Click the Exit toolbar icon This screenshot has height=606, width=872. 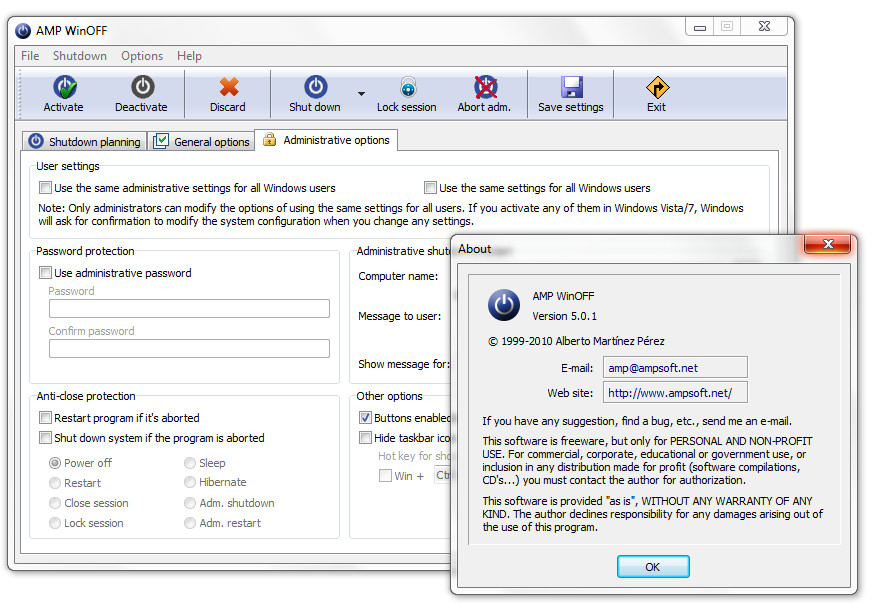coord(657,87)
